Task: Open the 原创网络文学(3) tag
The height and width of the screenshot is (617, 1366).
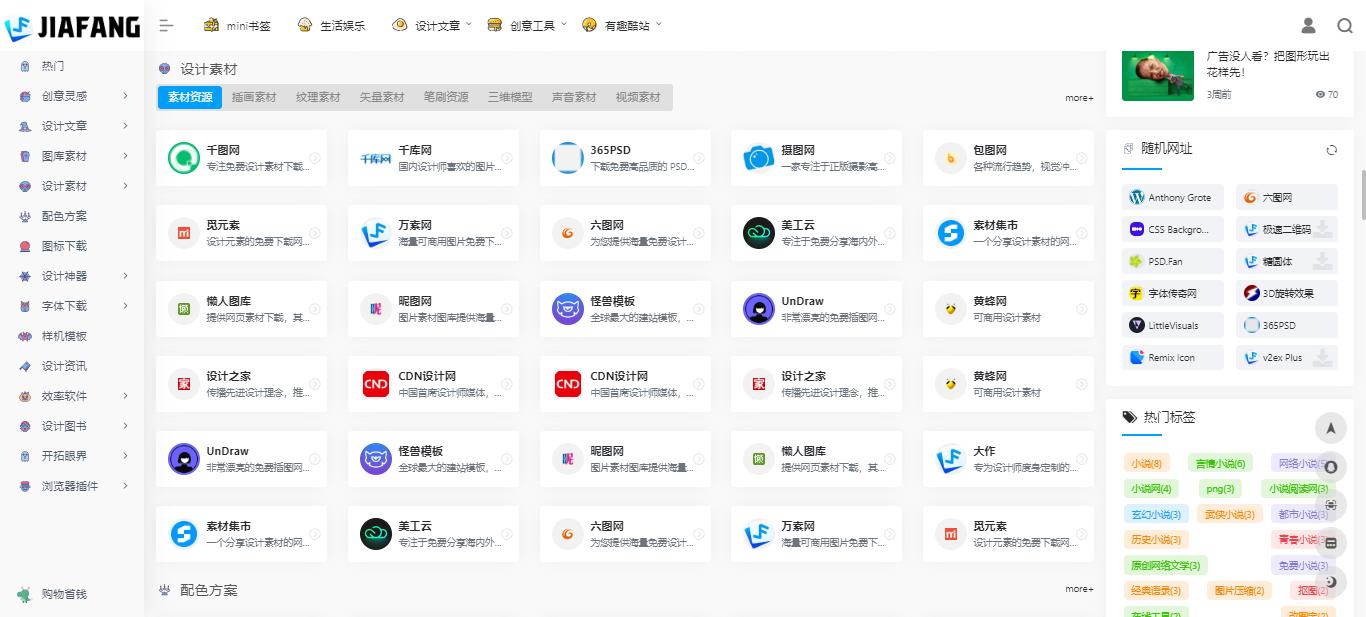Action: [1166, 565]
